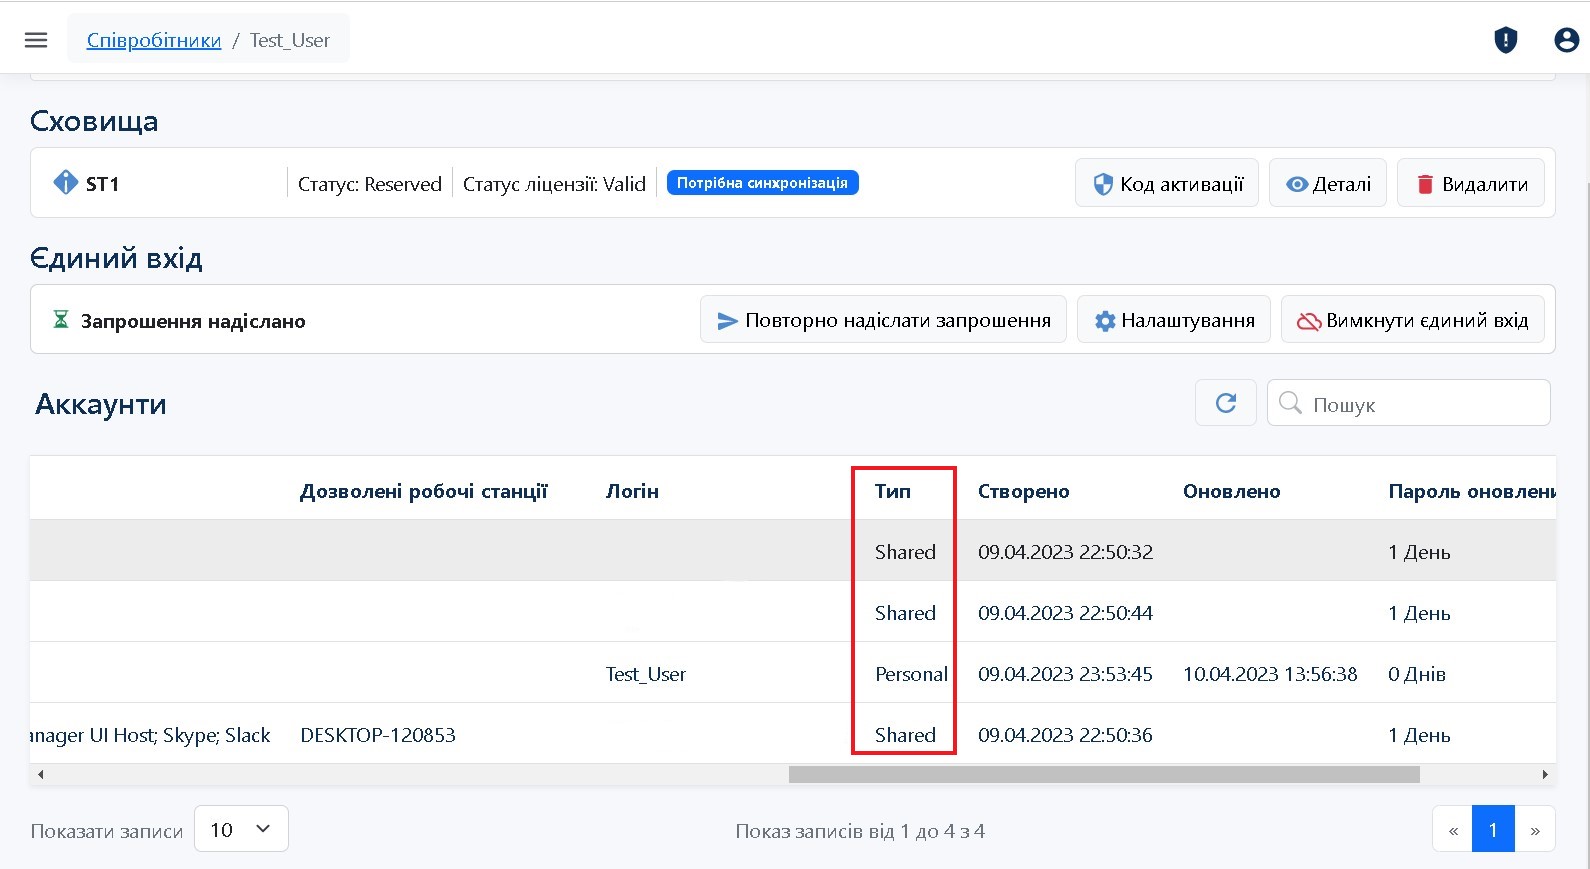This screenshot has height=869, width=1590.
Task: Click the shield alert icon in header
Action: (1505, 40)
